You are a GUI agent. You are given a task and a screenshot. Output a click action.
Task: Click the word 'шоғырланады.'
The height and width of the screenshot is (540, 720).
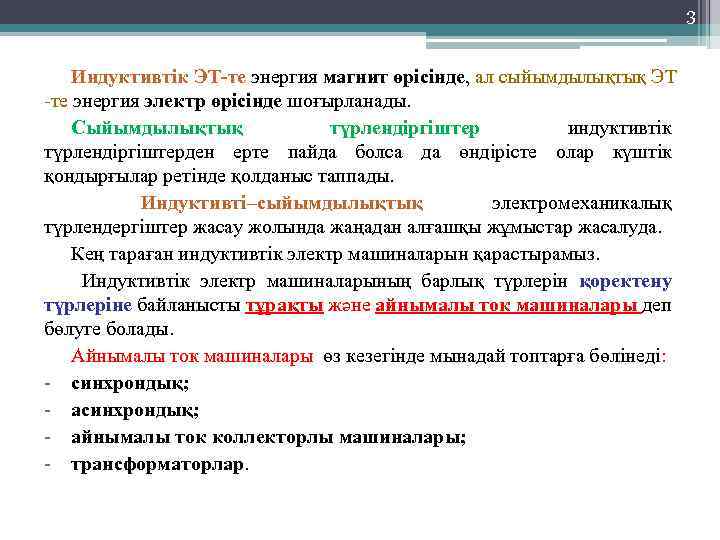(349, 101)
